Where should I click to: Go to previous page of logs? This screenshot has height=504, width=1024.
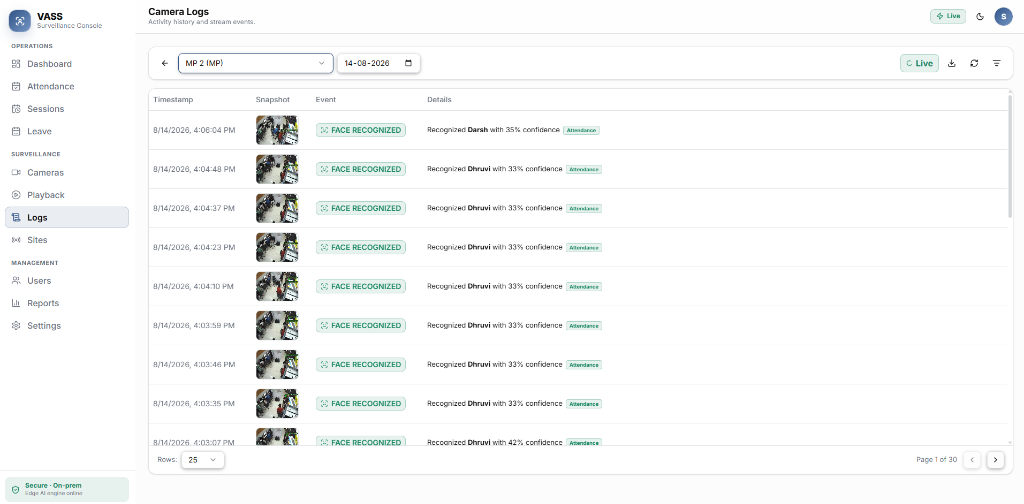pos(972,460)
